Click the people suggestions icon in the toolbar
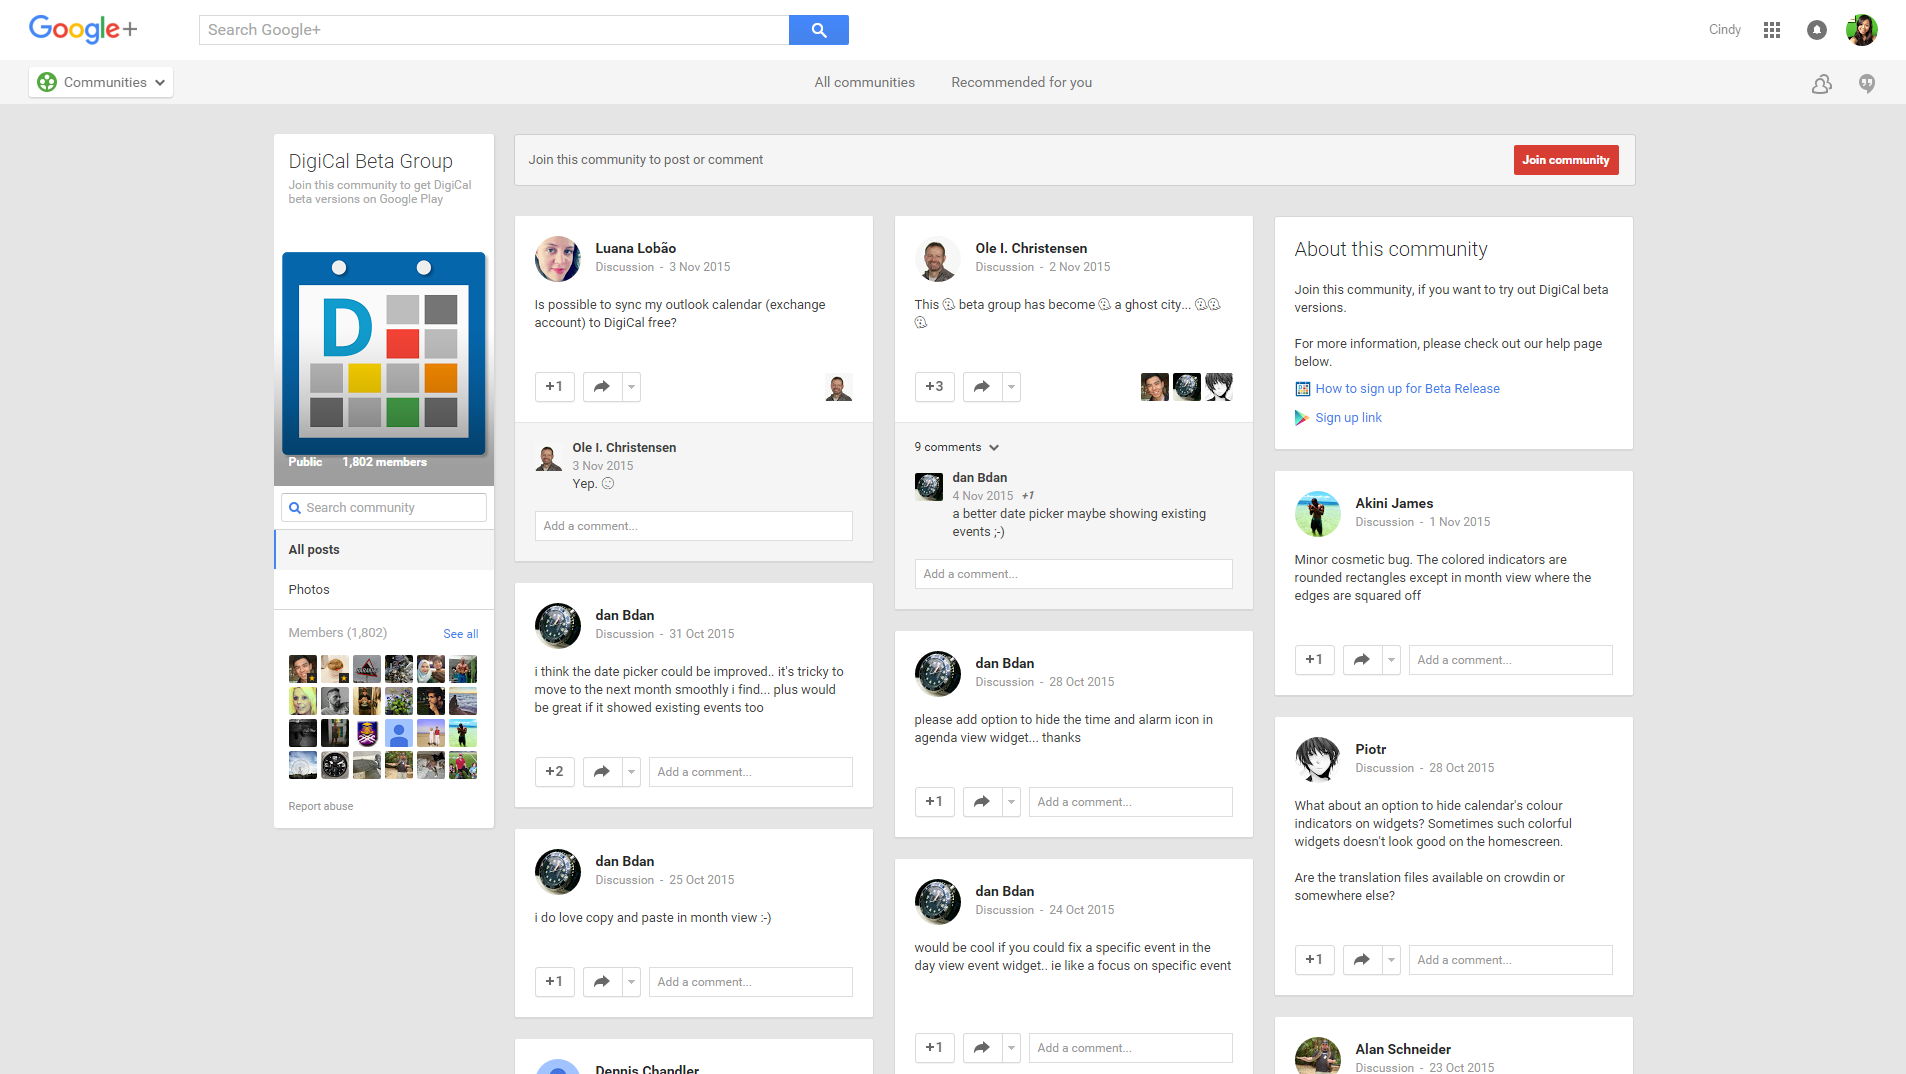The image size is (1906, 1074). click(1821, 84)
